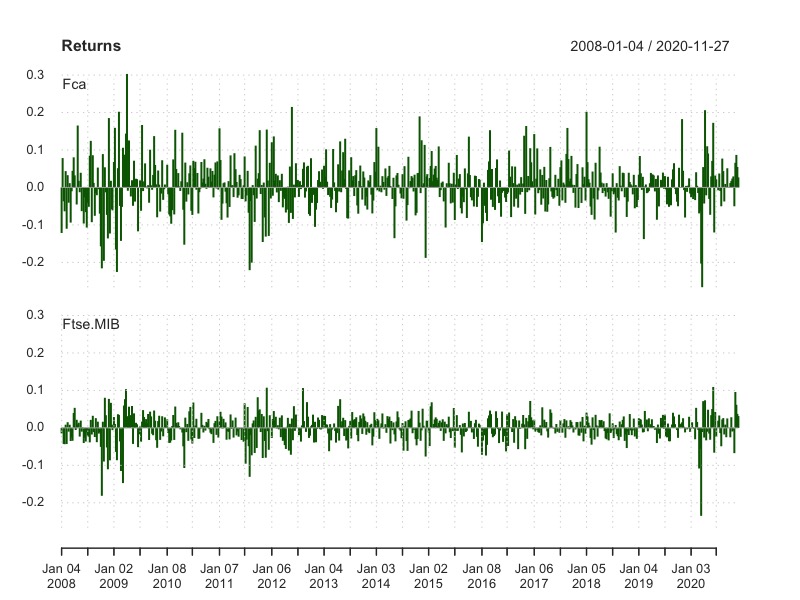Pick the Jan 08 2010 axis label
This screenshot has height=600, width=800.
pos(167,575)
